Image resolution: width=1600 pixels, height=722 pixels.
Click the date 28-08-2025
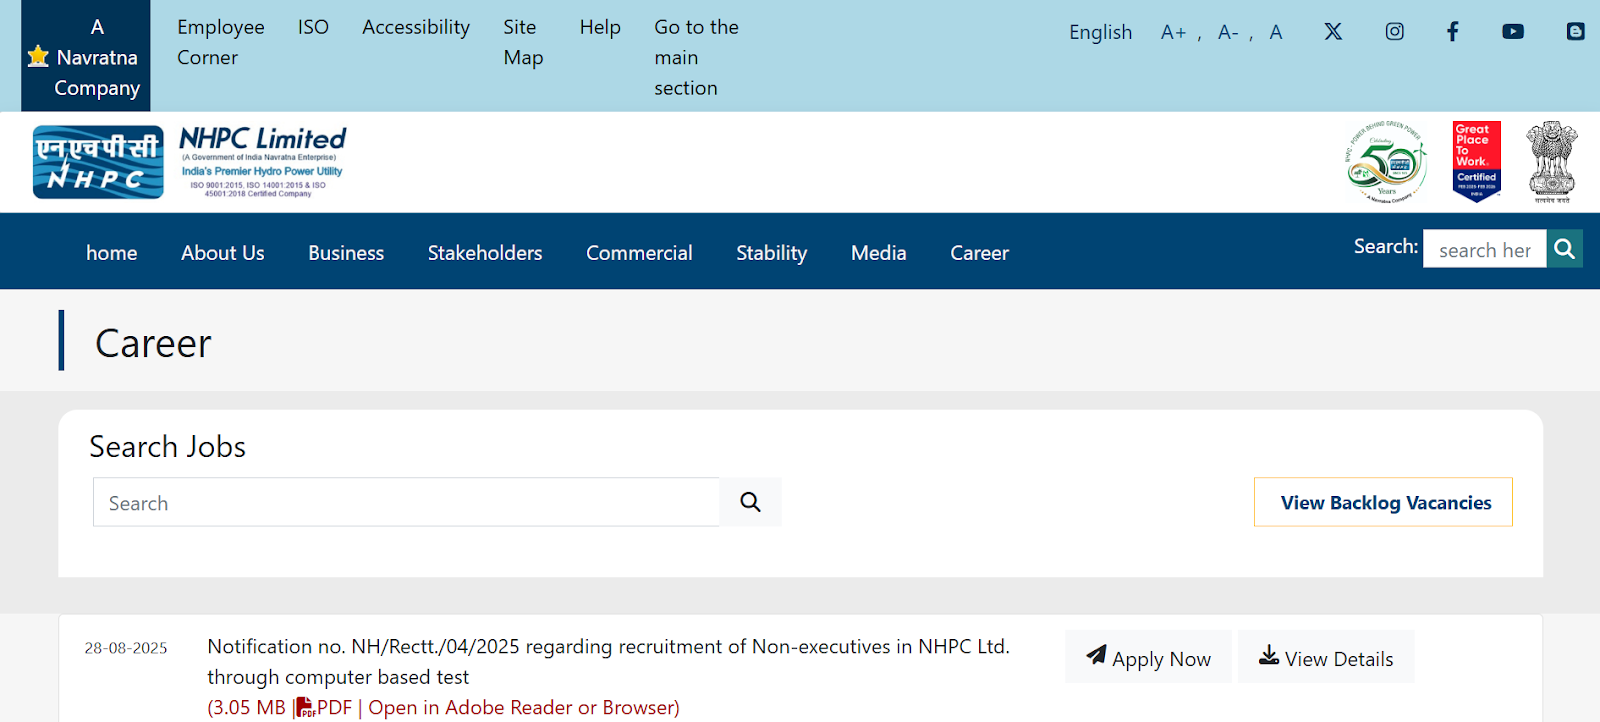[x=126, y=648]
